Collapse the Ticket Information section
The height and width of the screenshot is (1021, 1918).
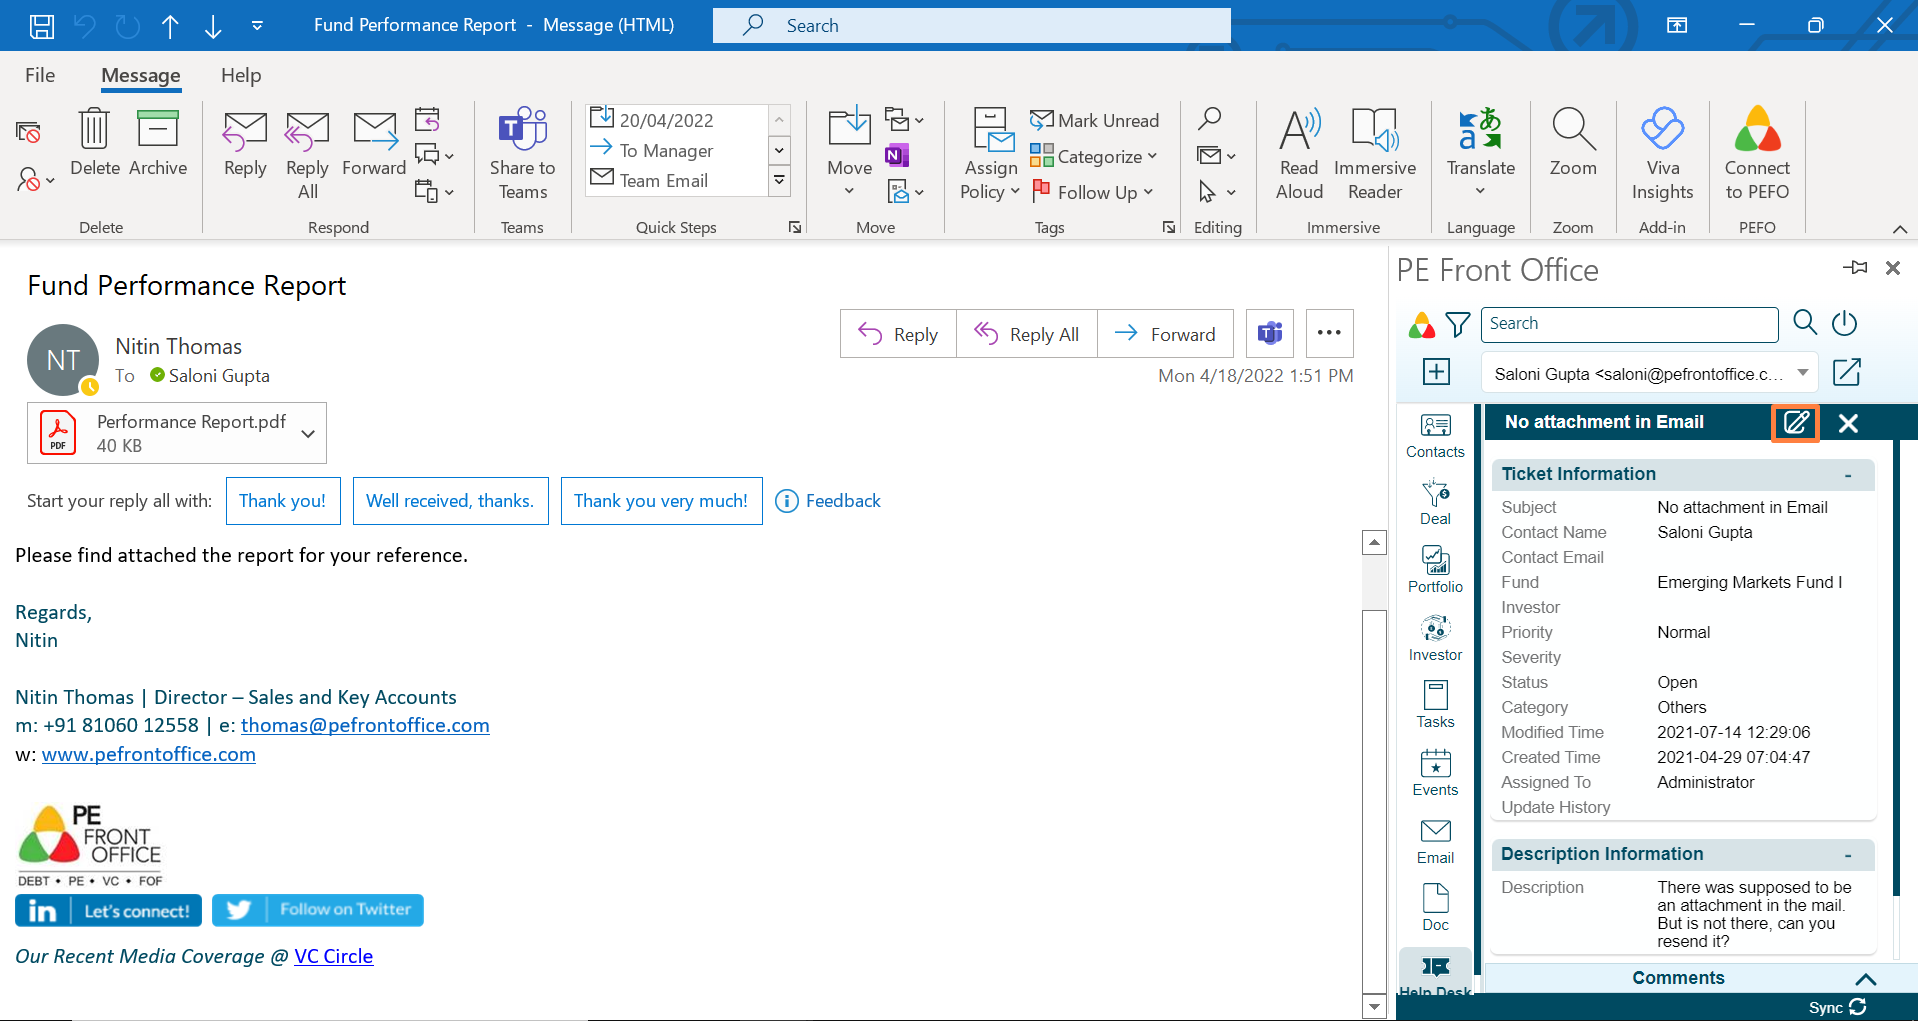[1847, 475]
